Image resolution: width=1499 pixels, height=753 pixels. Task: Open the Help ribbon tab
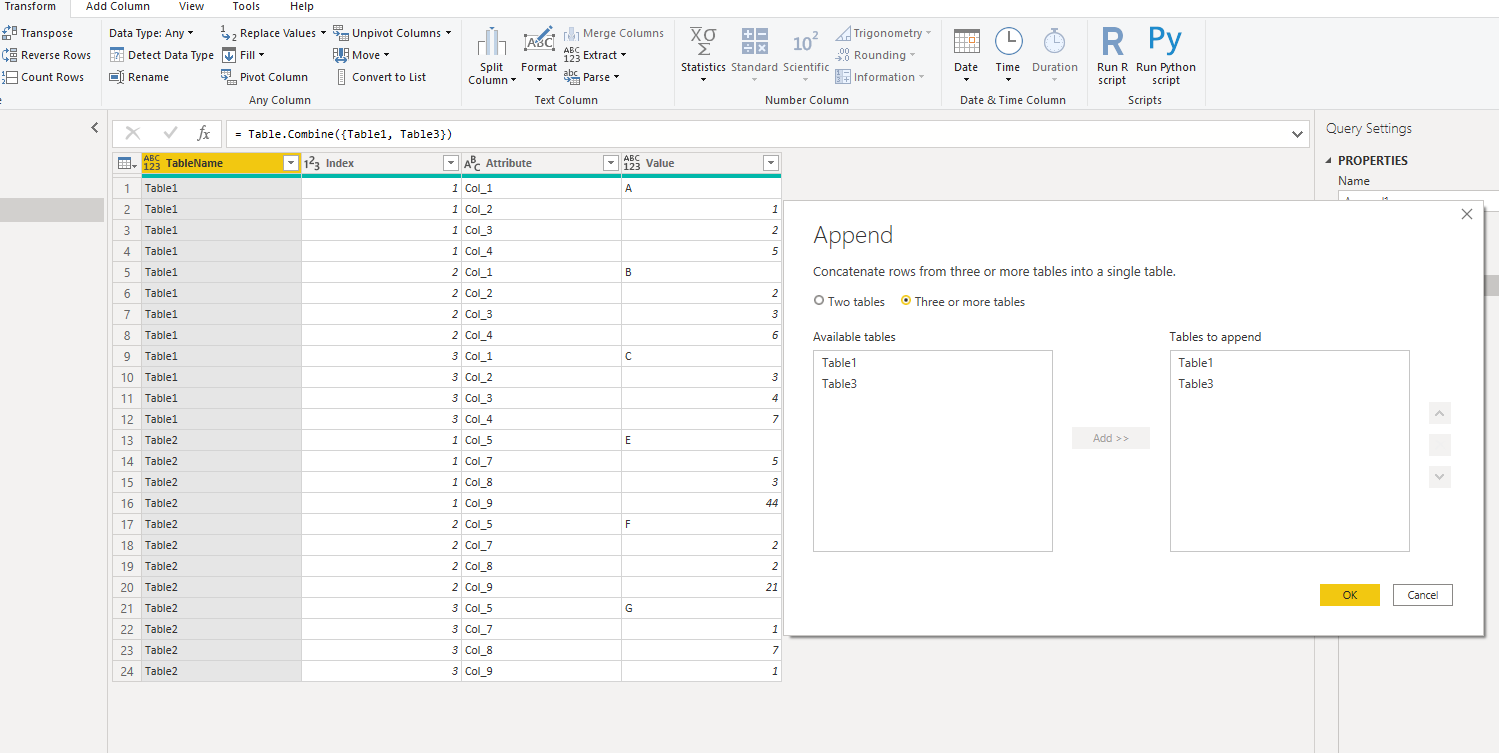coord(301,7)
